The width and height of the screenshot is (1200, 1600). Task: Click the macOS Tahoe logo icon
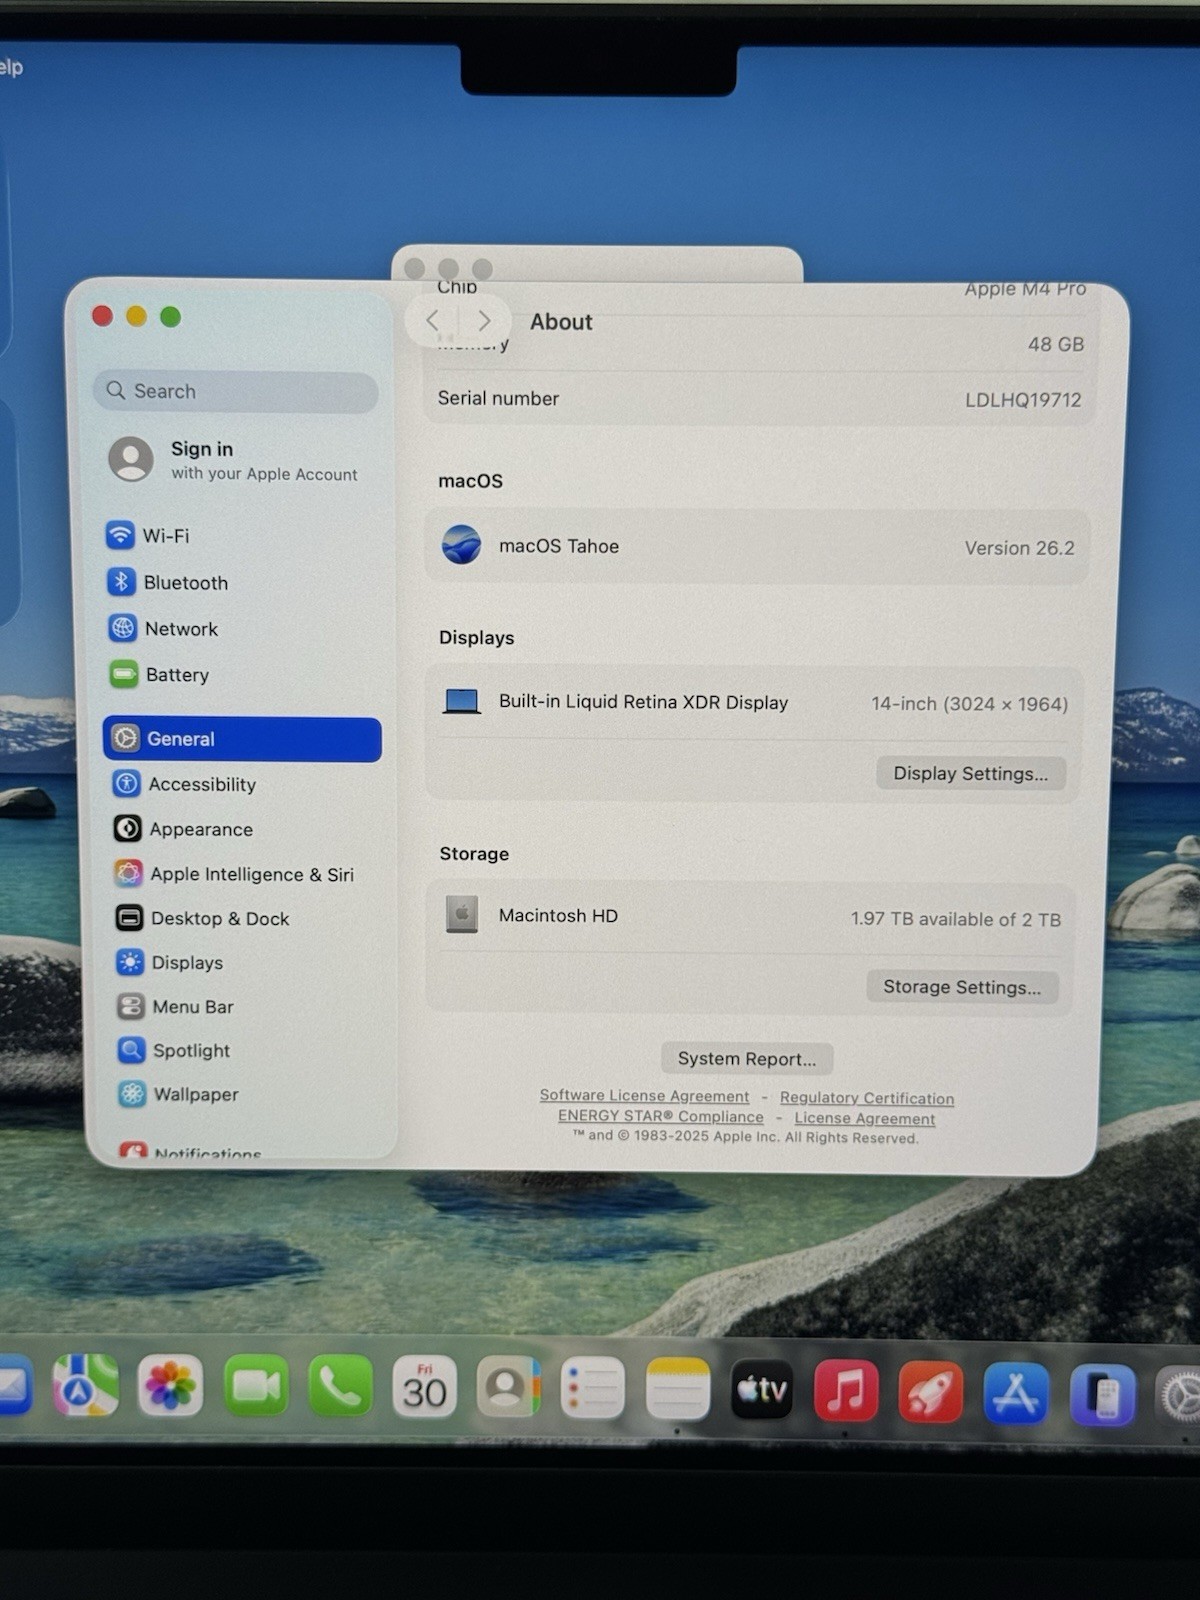click(461, 545)
